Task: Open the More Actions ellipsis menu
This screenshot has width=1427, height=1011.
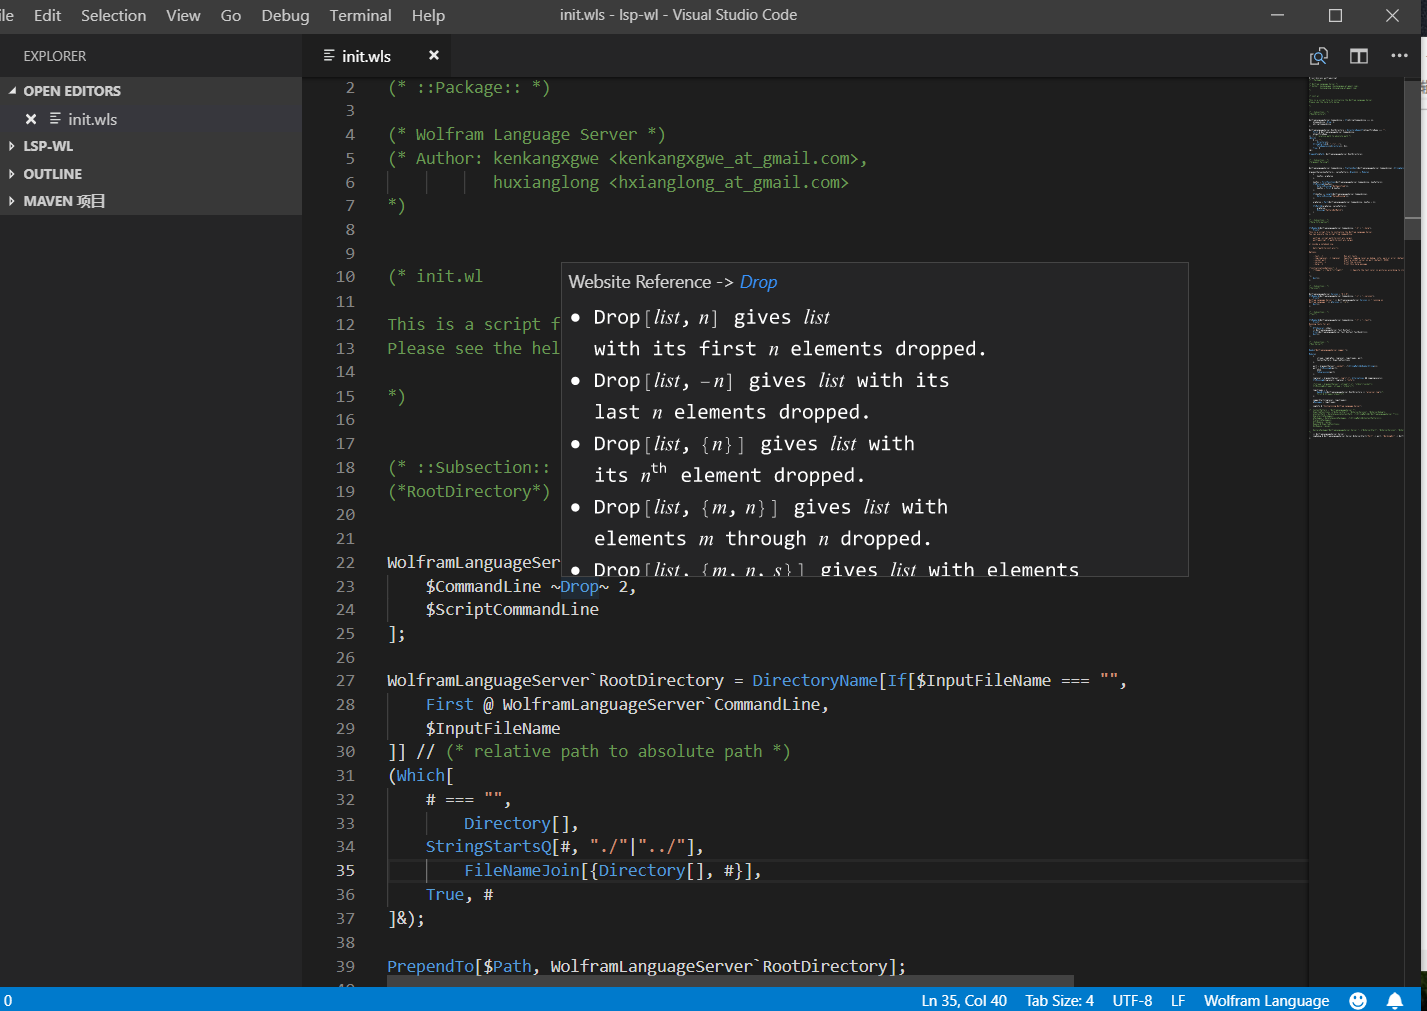Action: (1399, 56)
